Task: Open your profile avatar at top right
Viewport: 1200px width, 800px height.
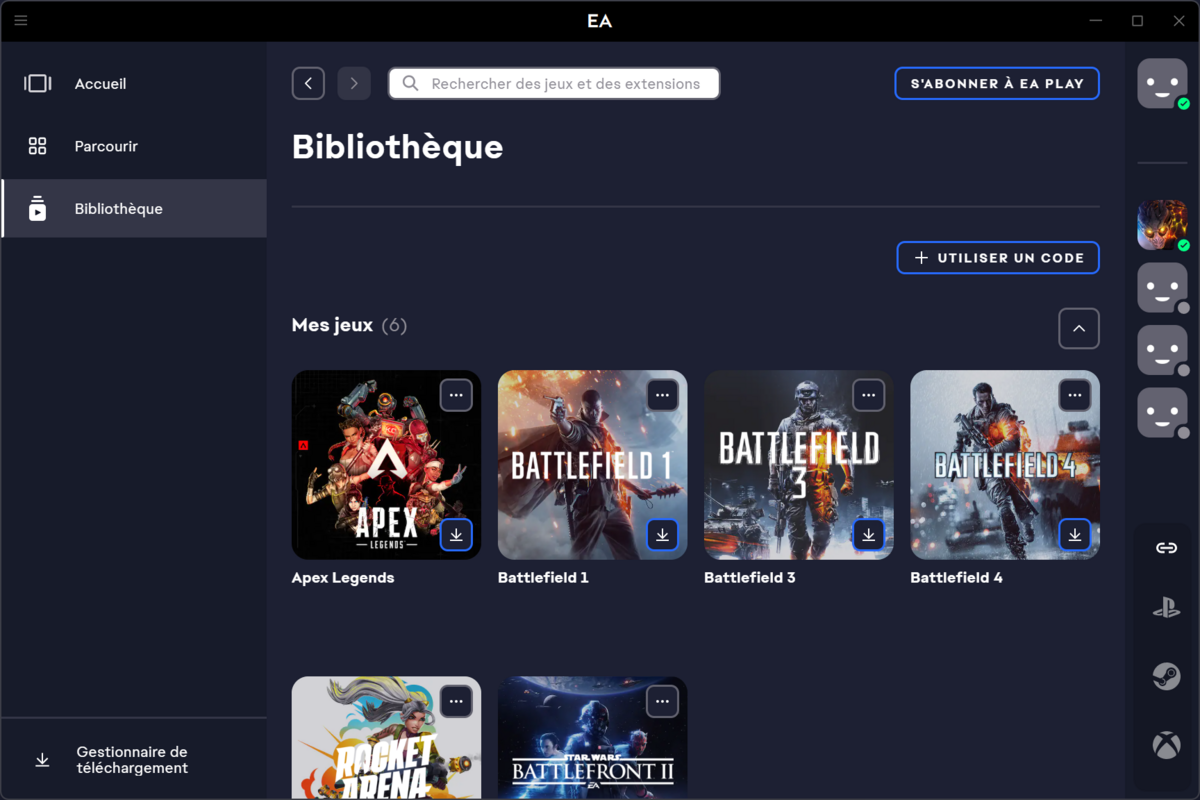Action: point(1162,83)
